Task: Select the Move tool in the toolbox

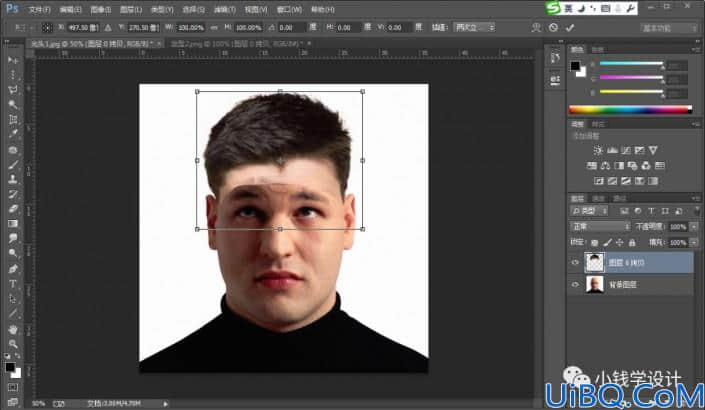Action: point(13,60)
